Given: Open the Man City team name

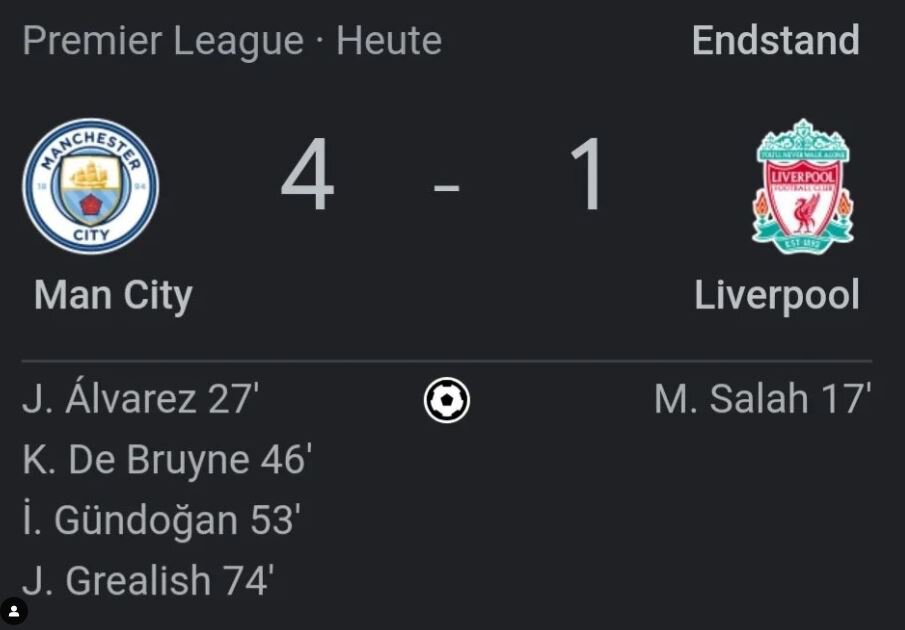Looking at the screenshot, I should pyautogui.click(x=113, y=295).
